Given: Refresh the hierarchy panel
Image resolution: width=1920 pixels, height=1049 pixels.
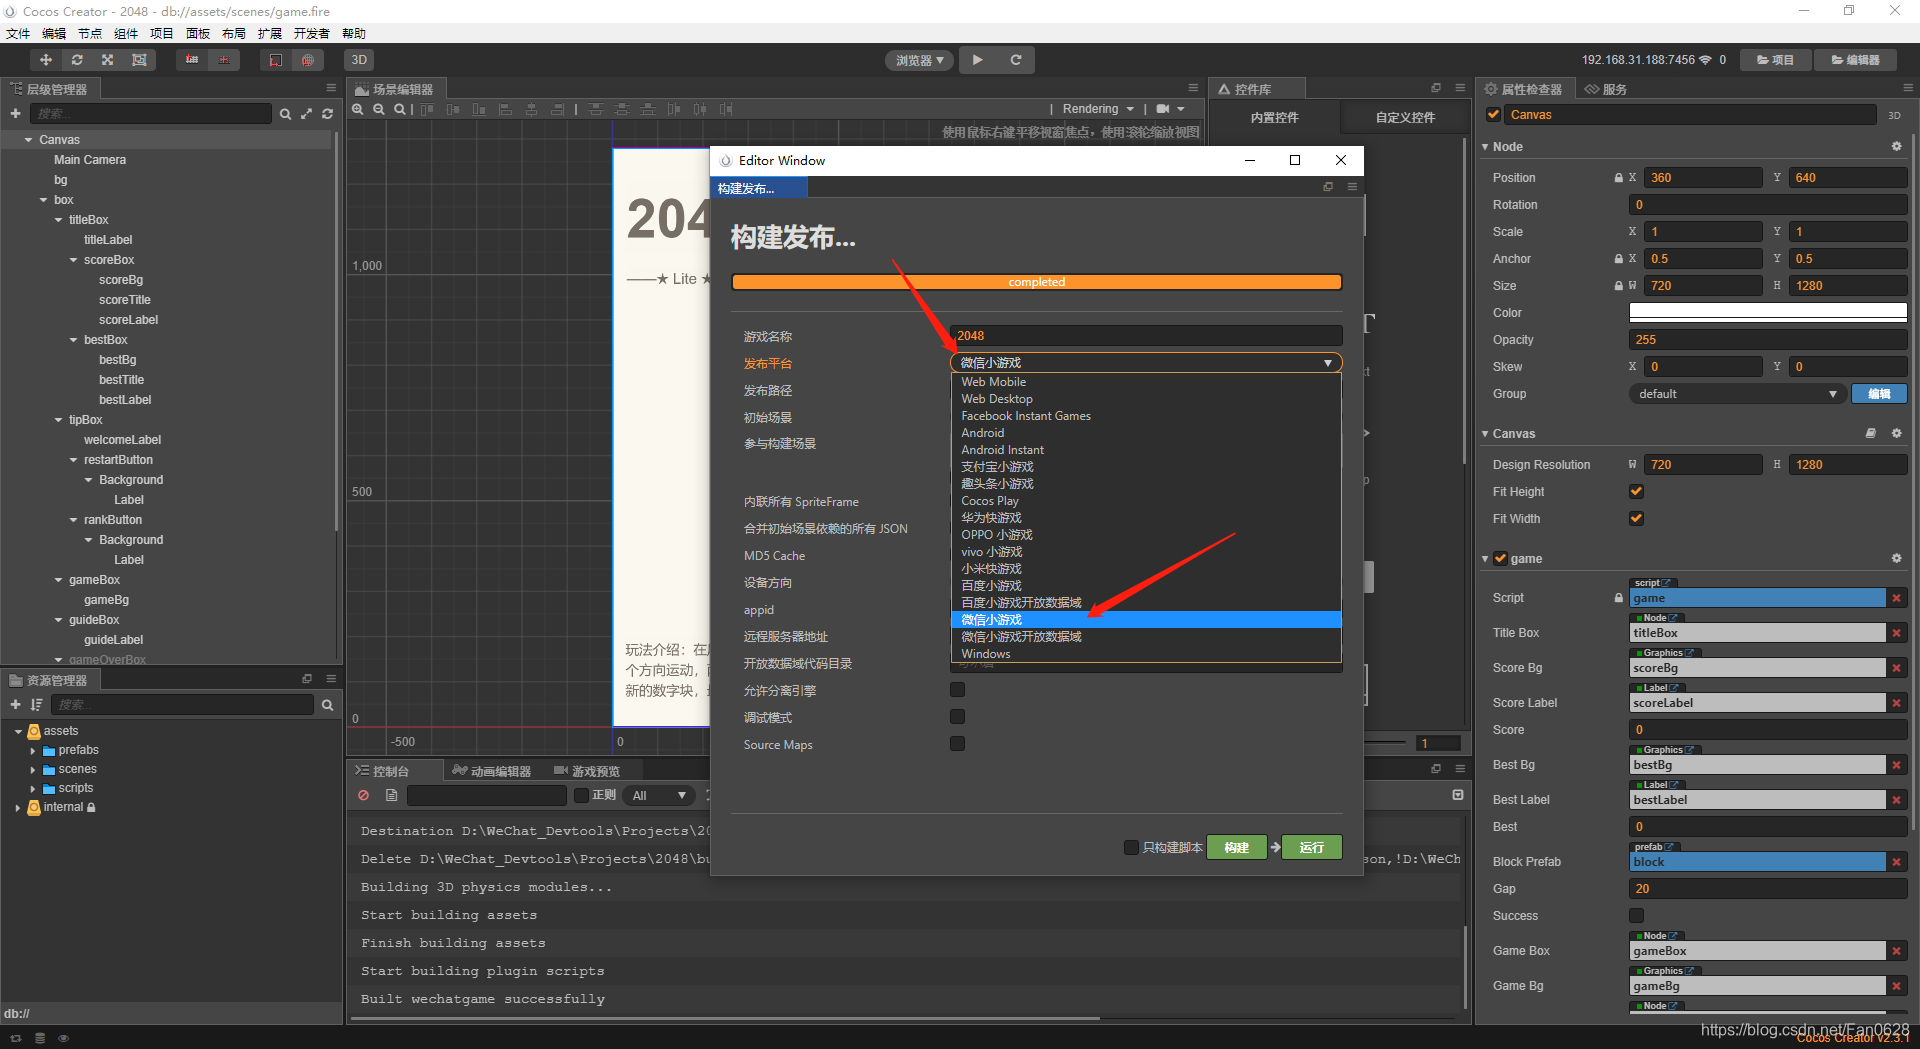Looking at the screenshot, I should pyautogui.click(x=327, y=114).
